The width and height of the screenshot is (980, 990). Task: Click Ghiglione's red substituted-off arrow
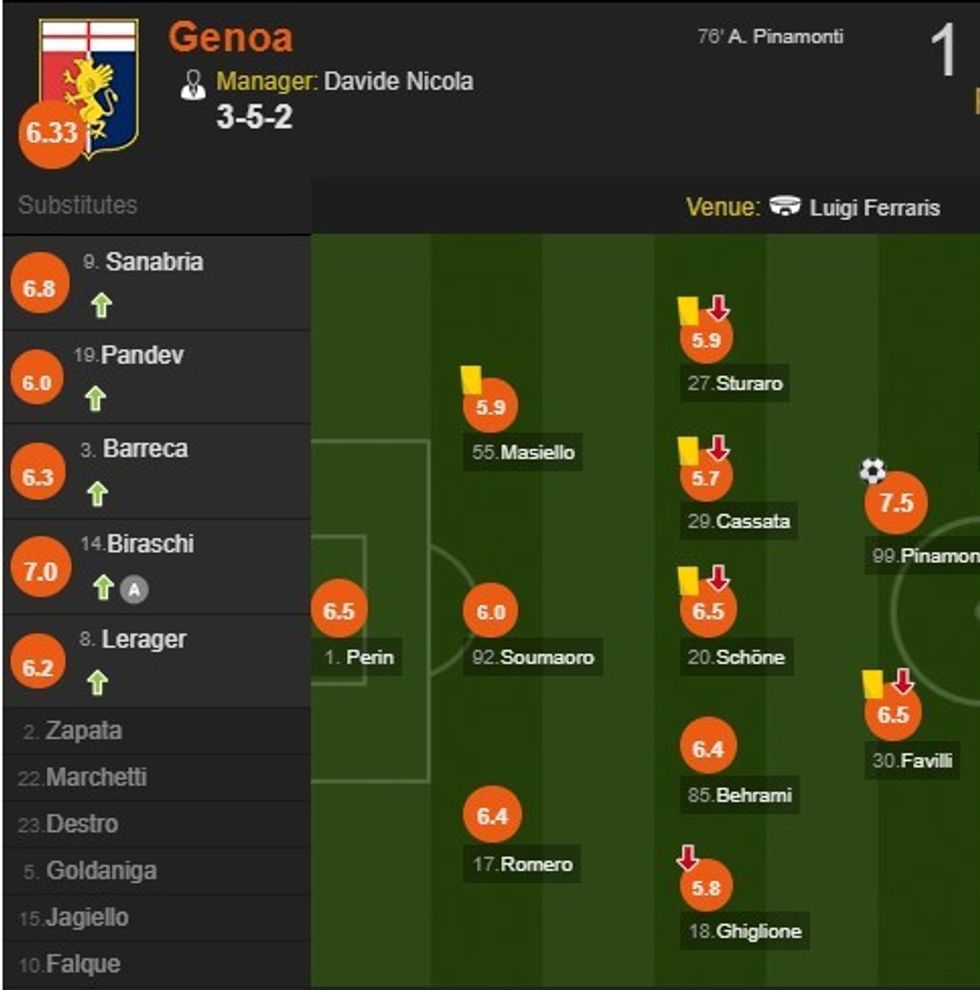(x=687, y=857)
